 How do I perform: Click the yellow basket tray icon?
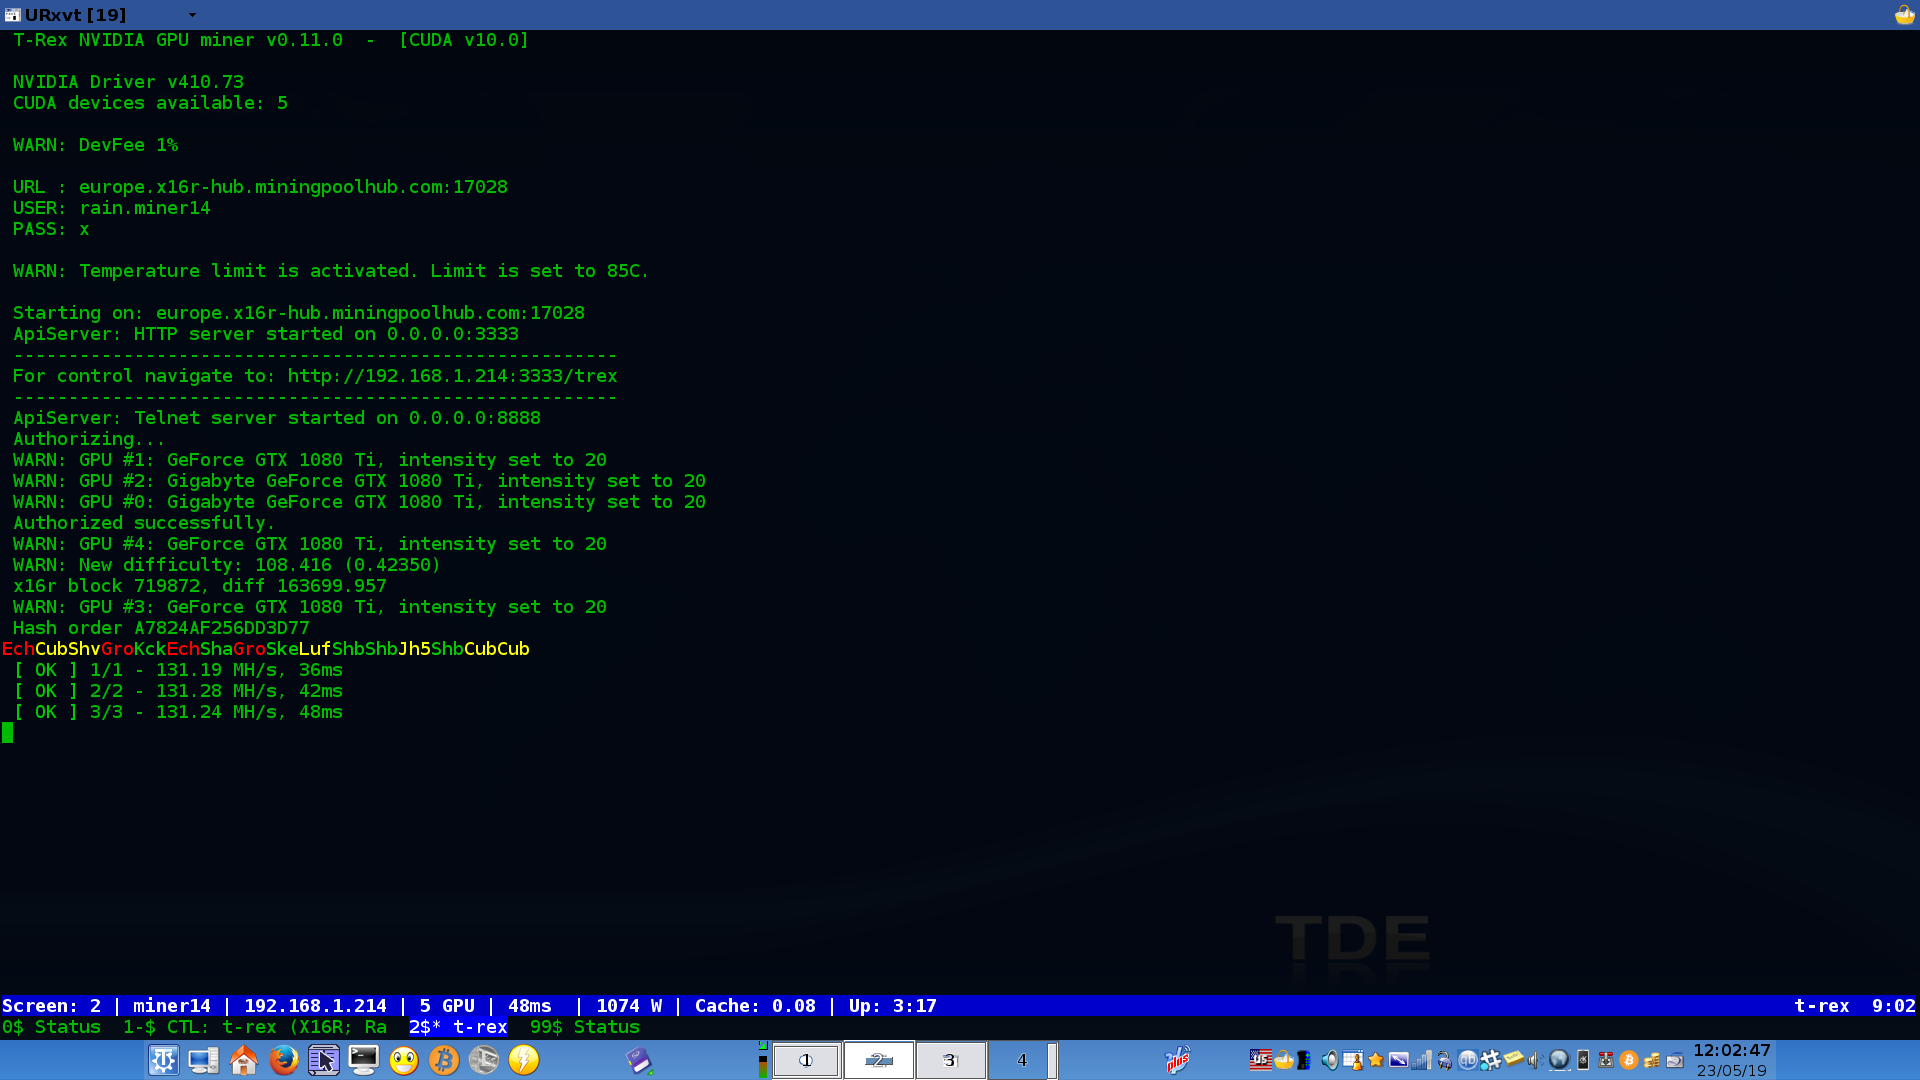(x=1284, y=1060)
